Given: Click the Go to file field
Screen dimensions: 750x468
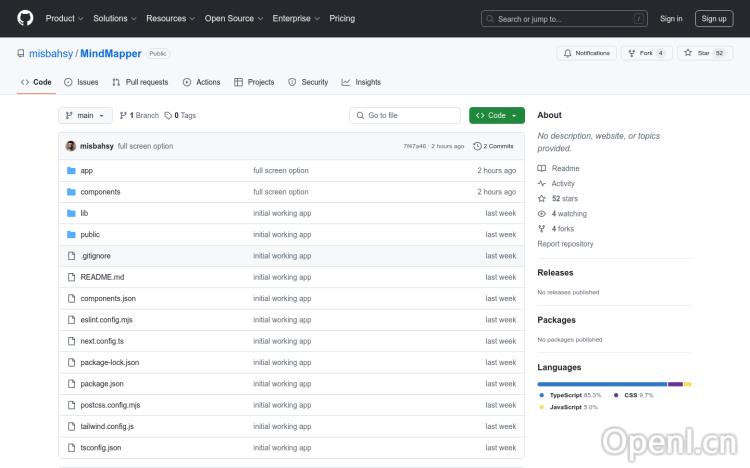Looking at the screenshot, I should click(x=405, y=115).
